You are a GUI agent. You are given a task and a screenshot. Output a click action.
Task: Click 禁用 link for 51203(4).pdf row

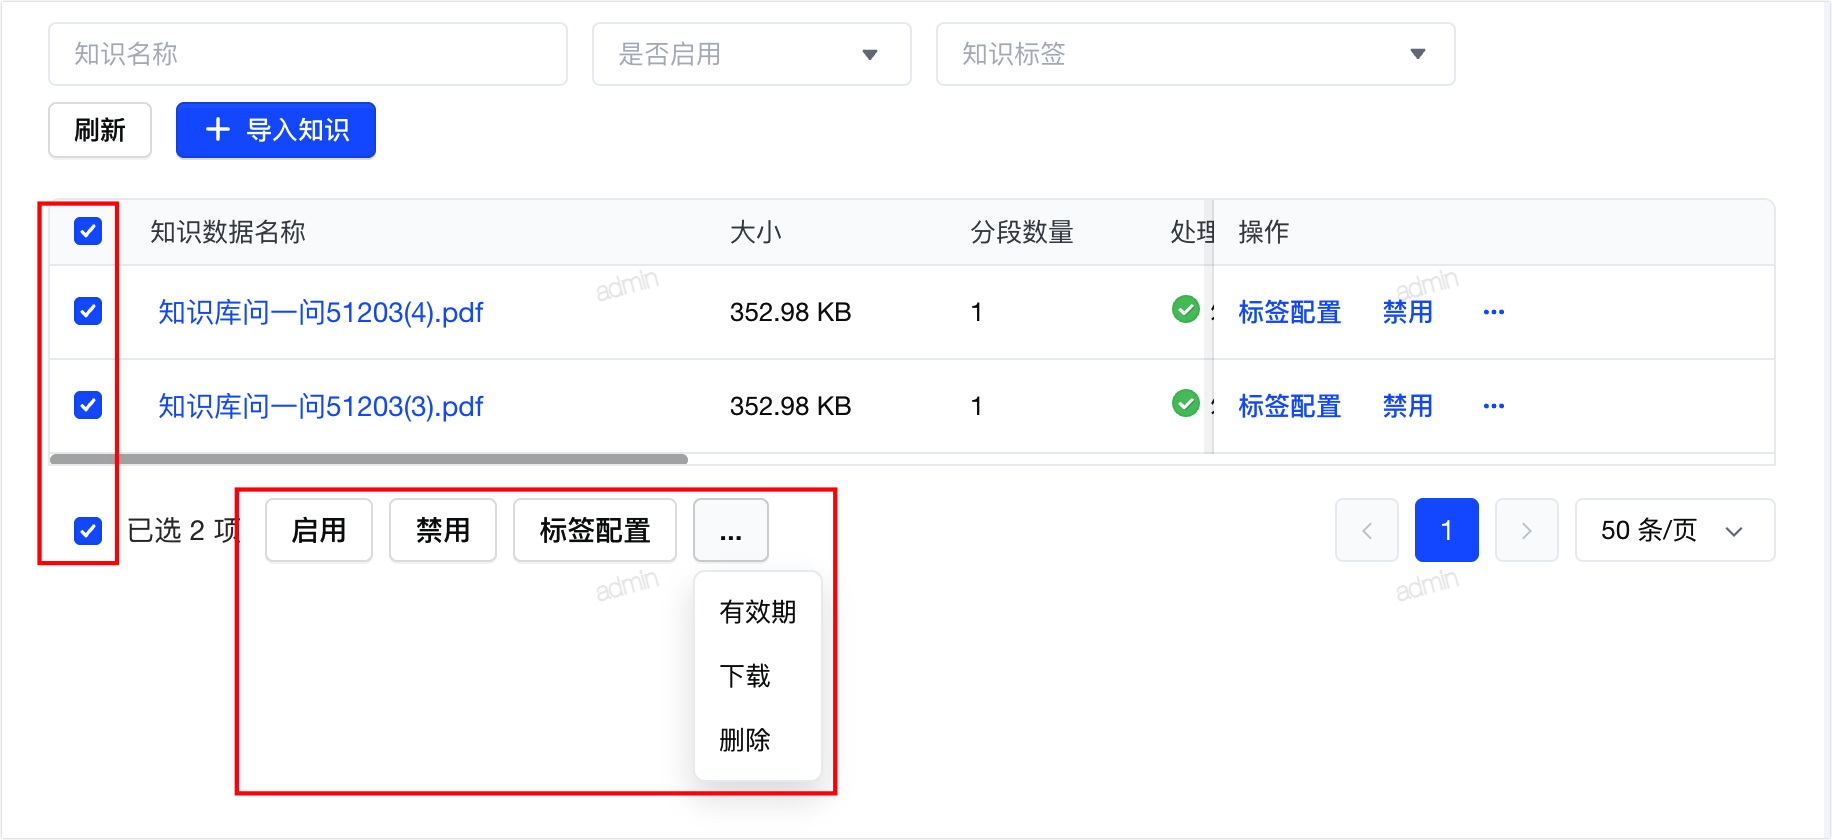[x=1407, y=312]
